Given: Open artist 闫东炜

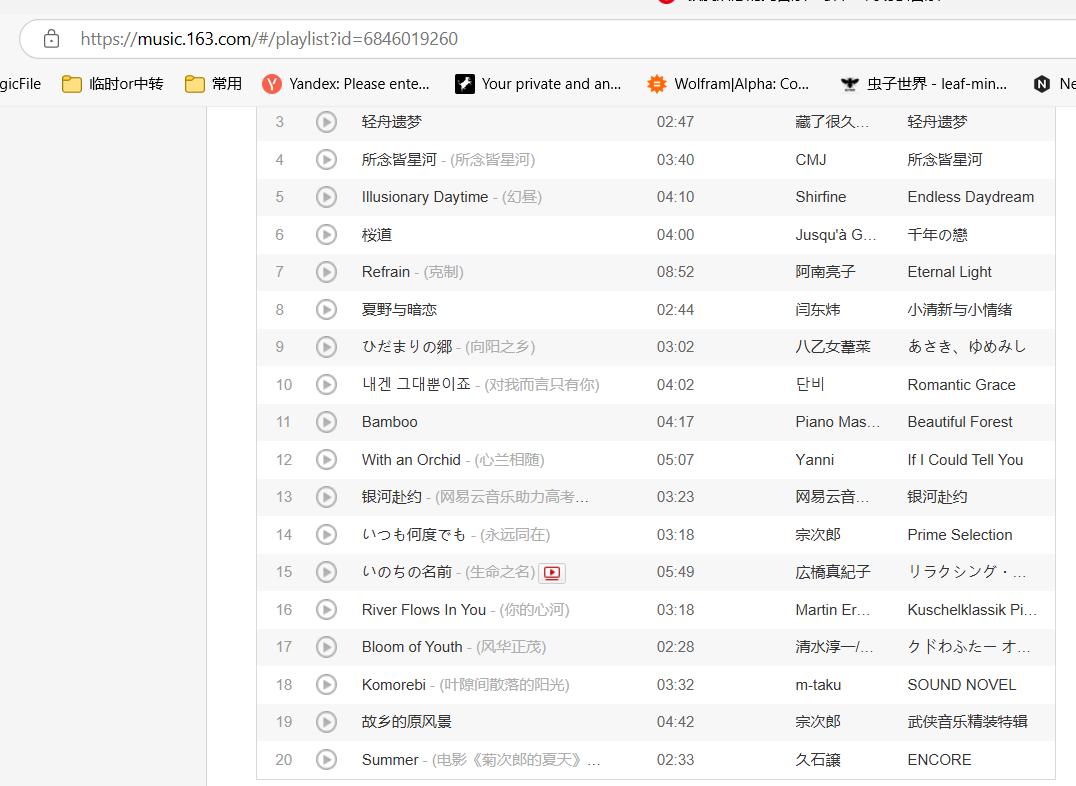Looking at the screenshot, I should 818,310.
